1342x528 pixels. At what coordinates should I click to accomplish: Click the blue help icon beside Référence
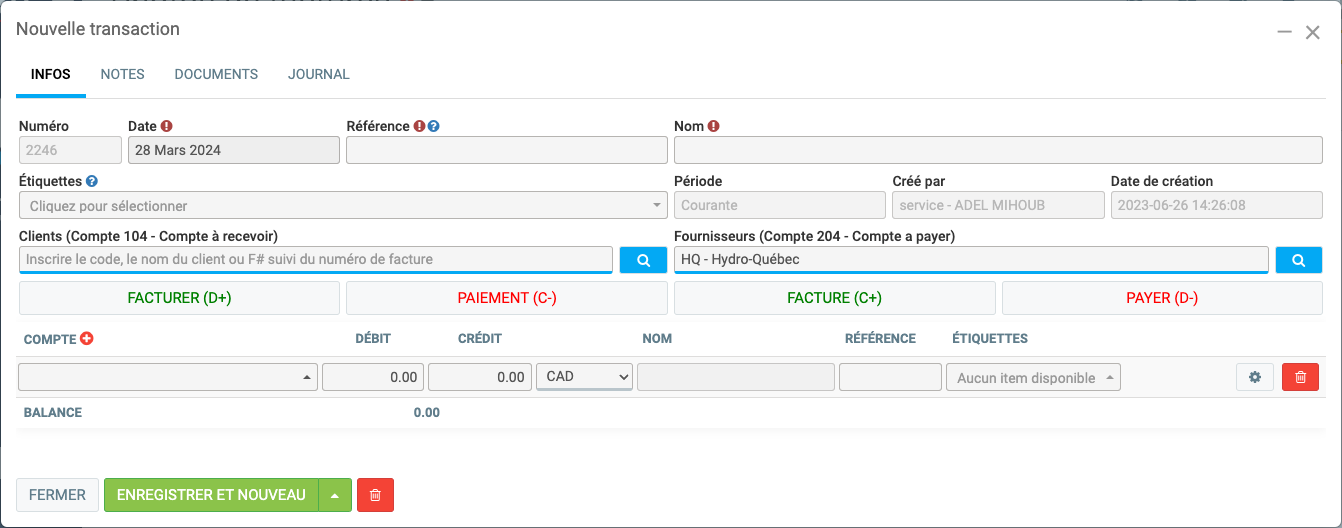[x=434, y=127]
